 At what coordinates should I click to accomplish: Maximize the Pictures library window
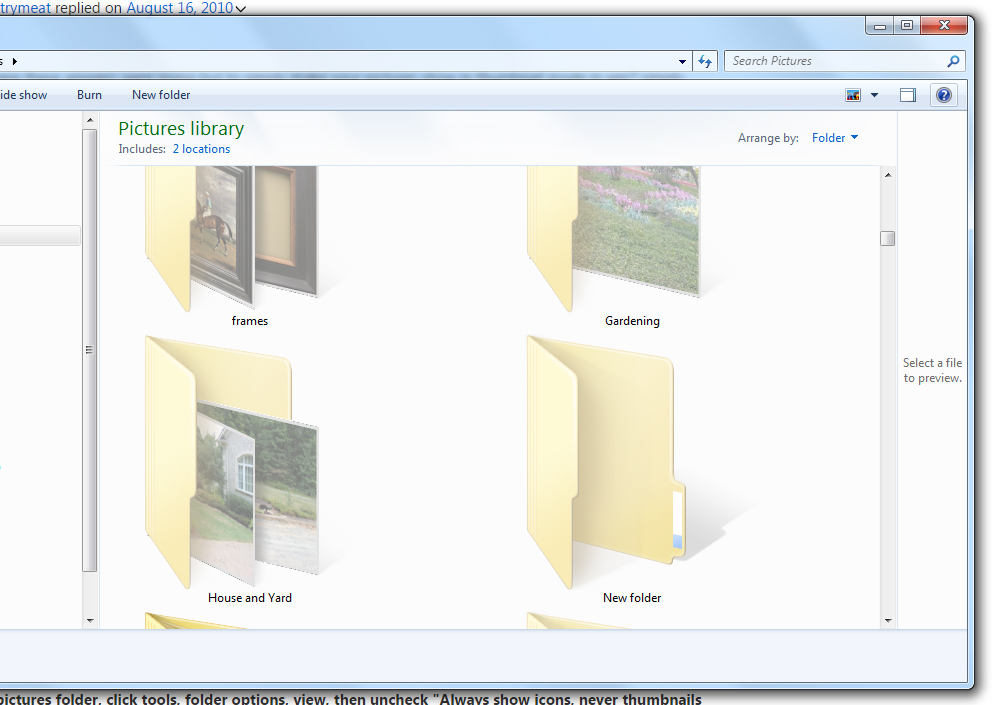tap(906, 26)
